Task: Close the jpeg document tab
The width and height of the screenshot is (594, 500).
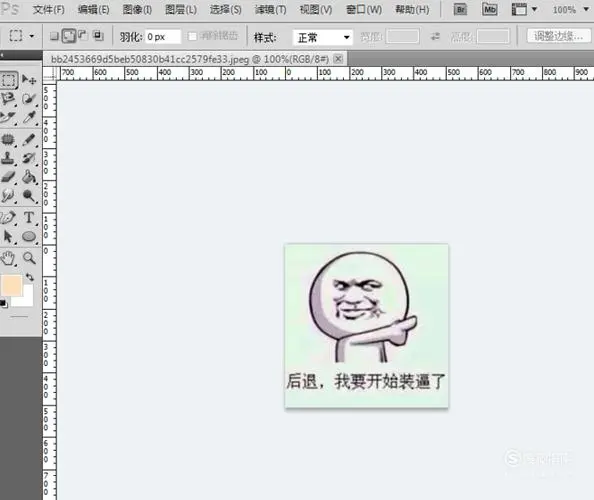Action: pos(338,59)
